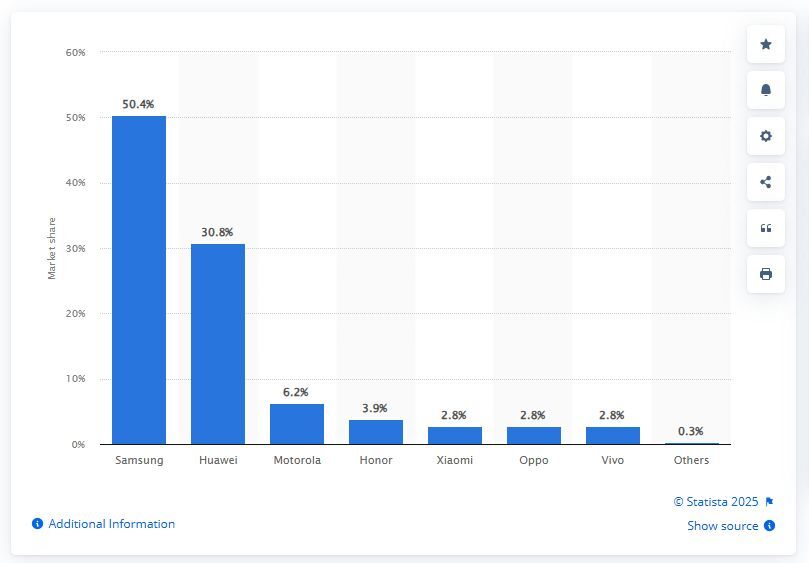Click the Others axis label
Viewport: 809px width, 563px height.
(691, 460)
